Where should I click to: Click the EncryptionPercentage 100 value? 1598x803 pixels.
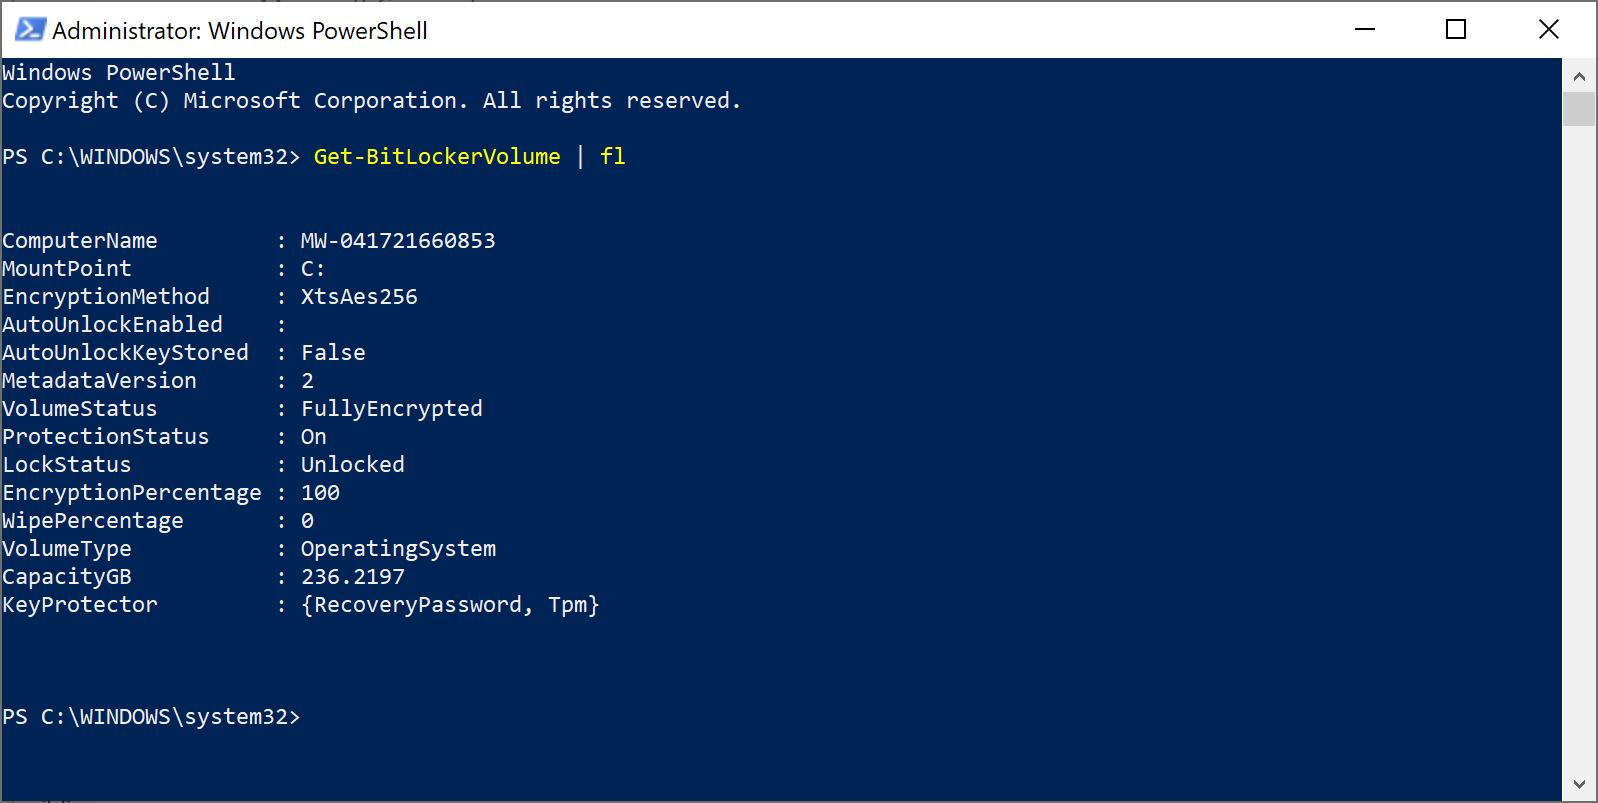tap(321, 492)
